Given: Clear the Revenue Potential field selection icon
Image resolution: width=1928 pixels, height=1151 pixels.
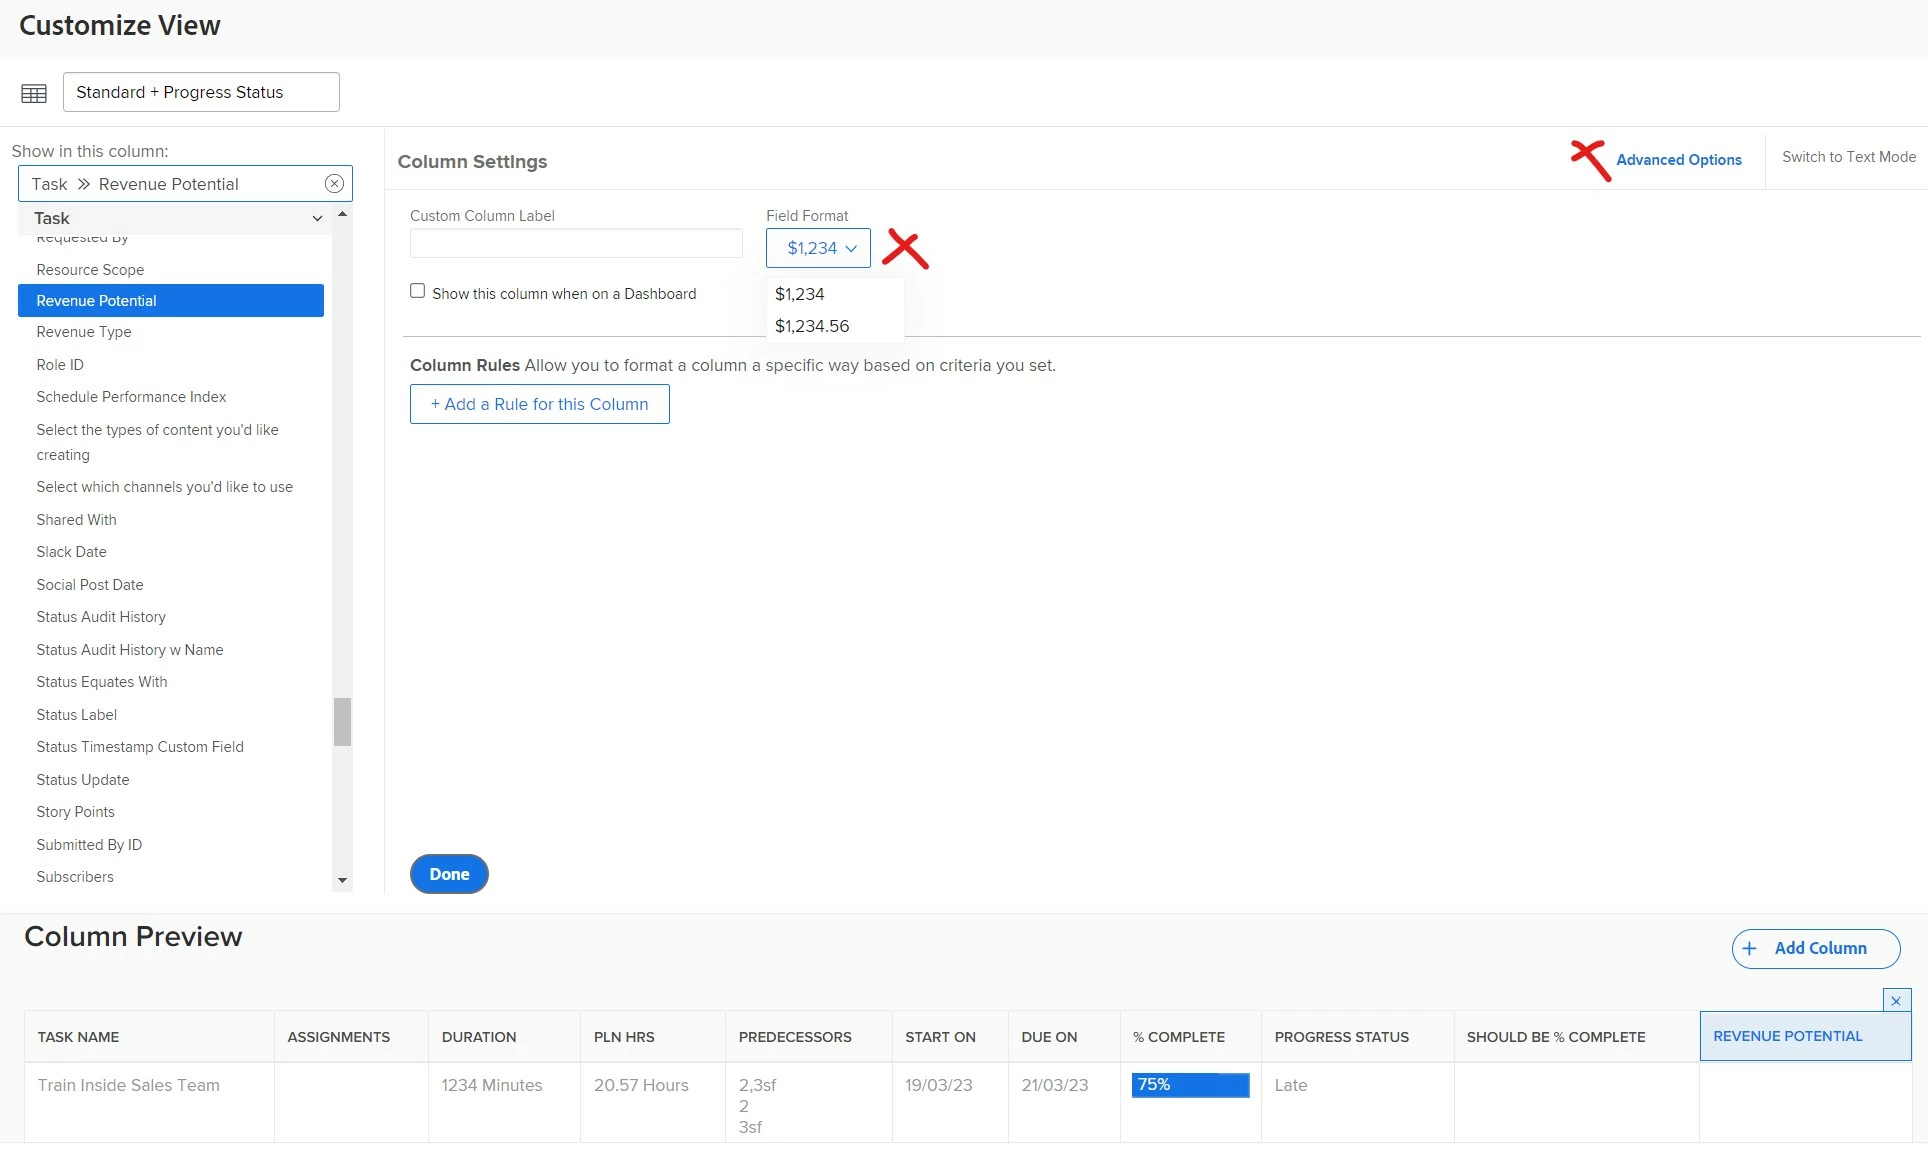Looking at the screenshot, I should (334, 184).
